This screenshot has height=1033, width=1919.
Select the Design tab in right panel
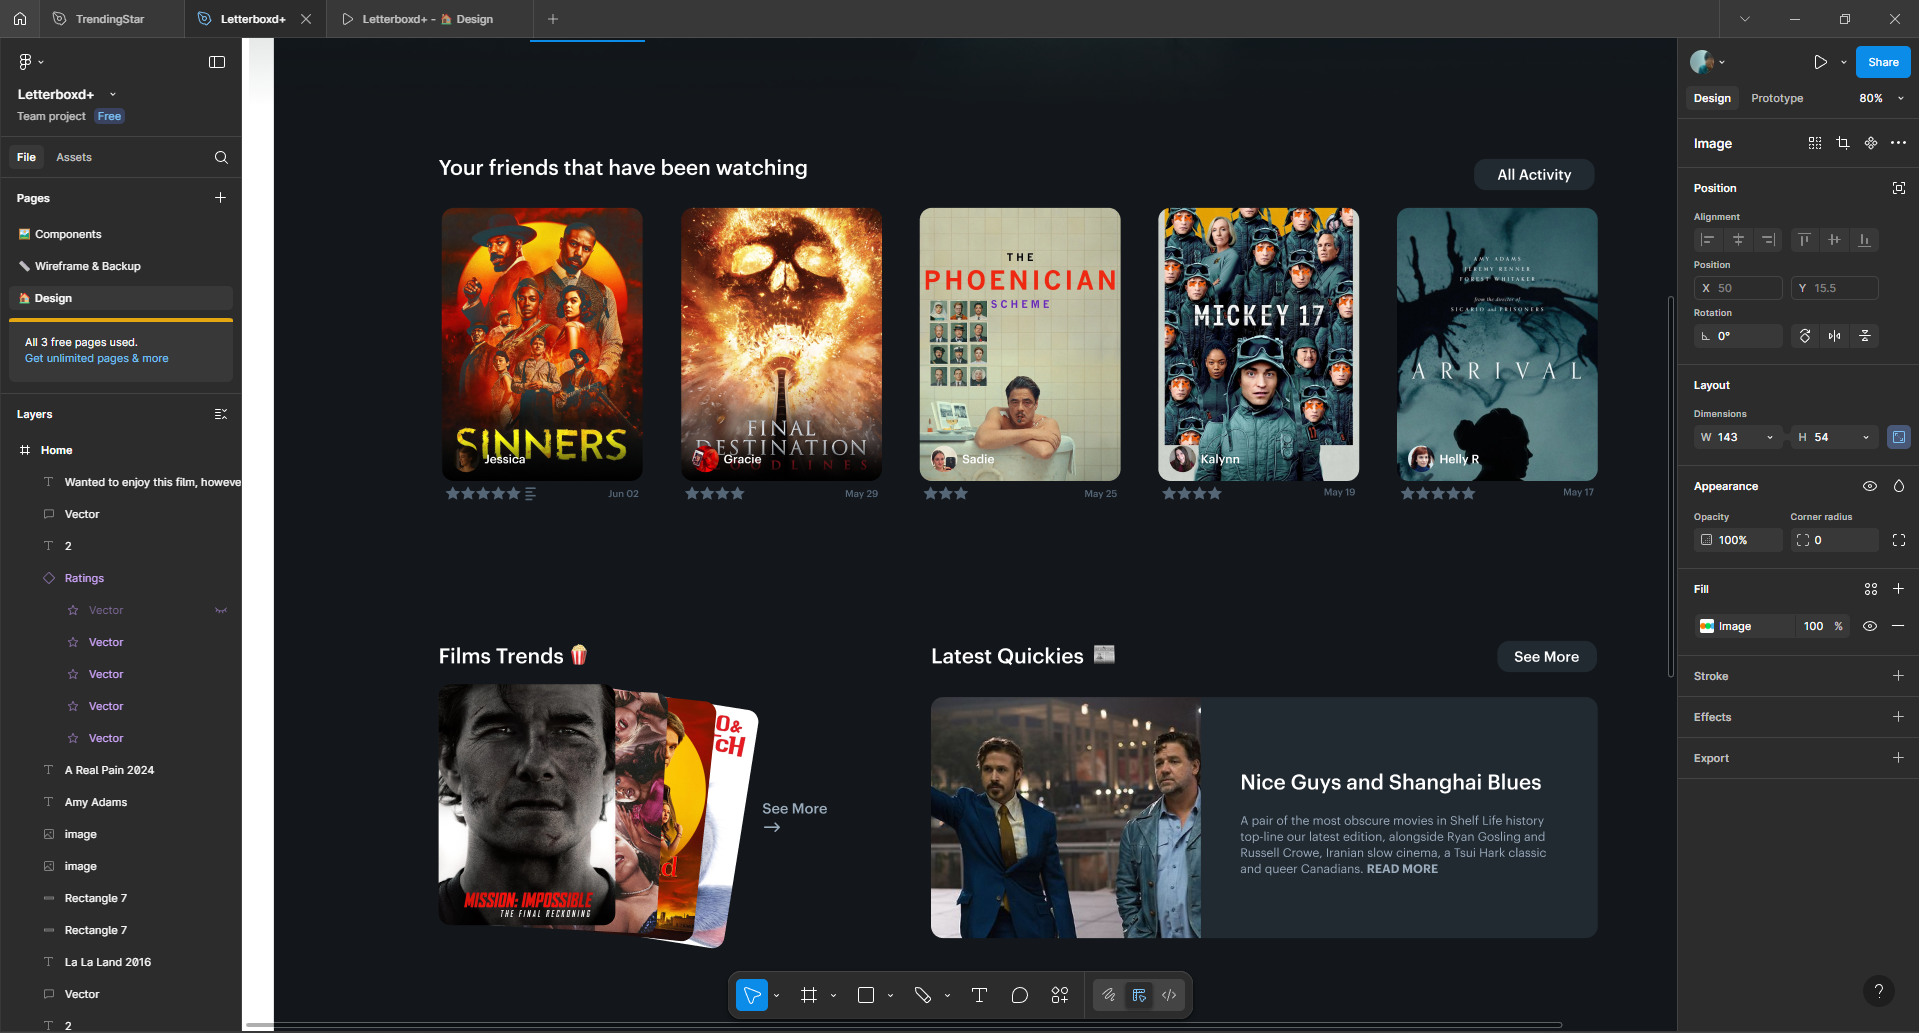click(x=1712, y=98)
